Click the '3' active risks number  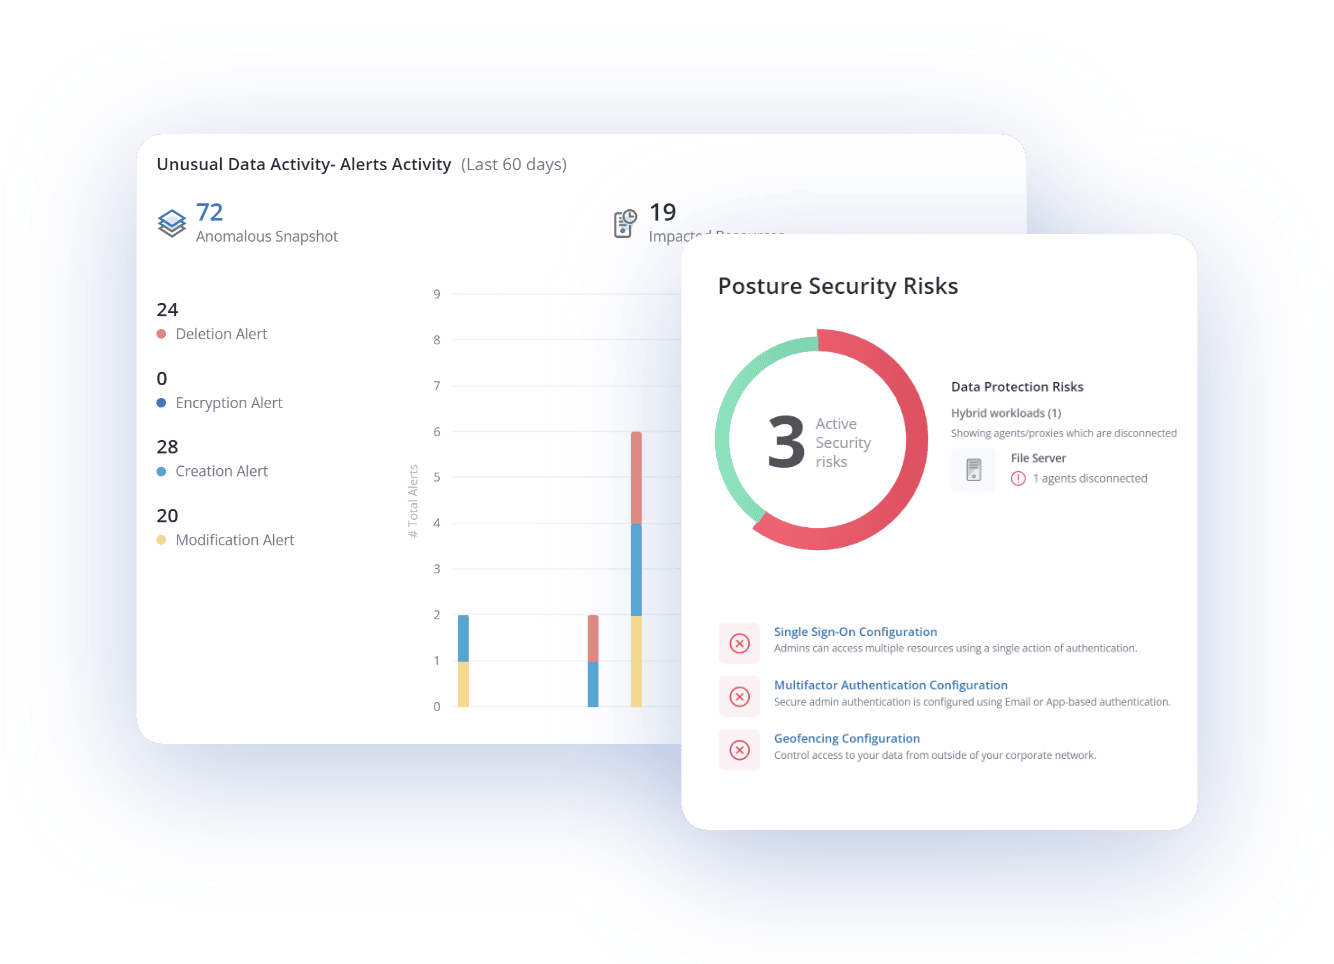tap(786, 442)
